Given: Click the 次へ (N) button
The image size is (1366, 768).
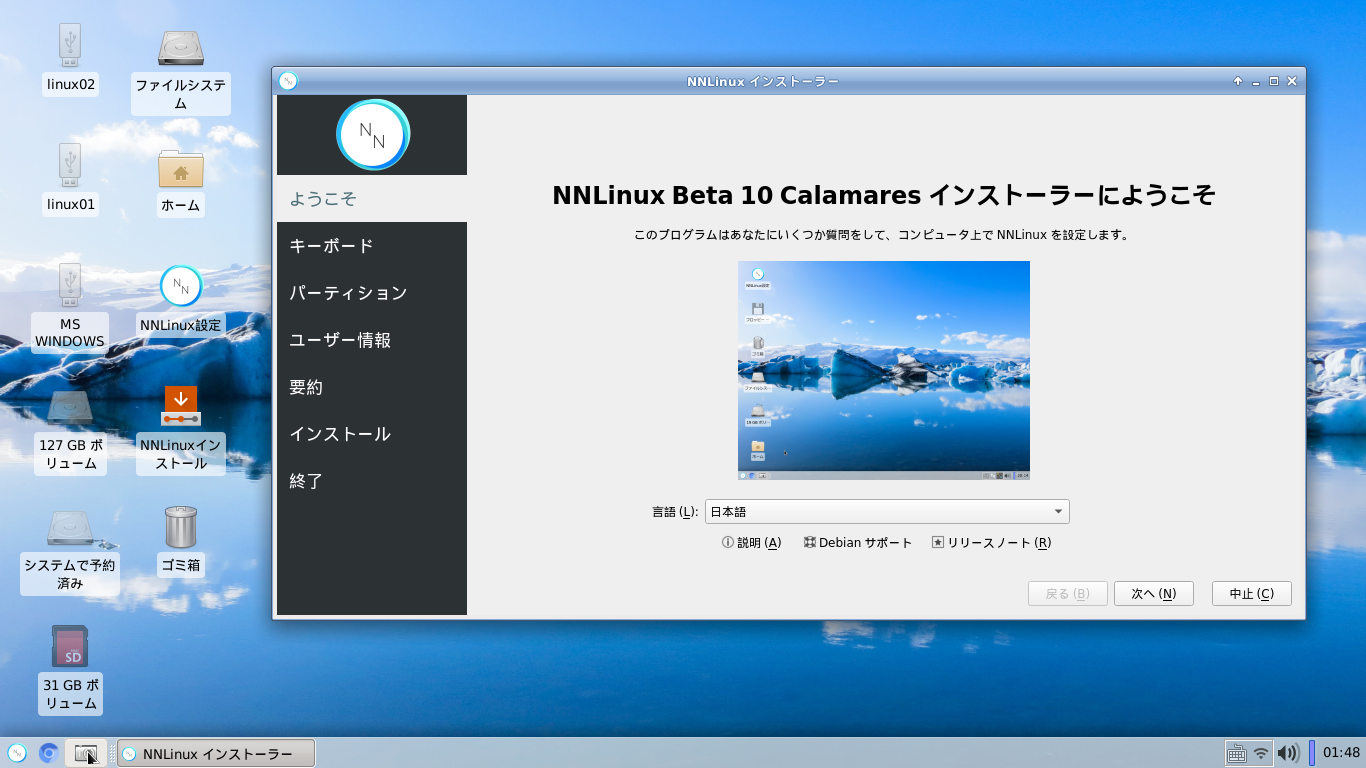Looking at the screenshot, I should 1153,594.
